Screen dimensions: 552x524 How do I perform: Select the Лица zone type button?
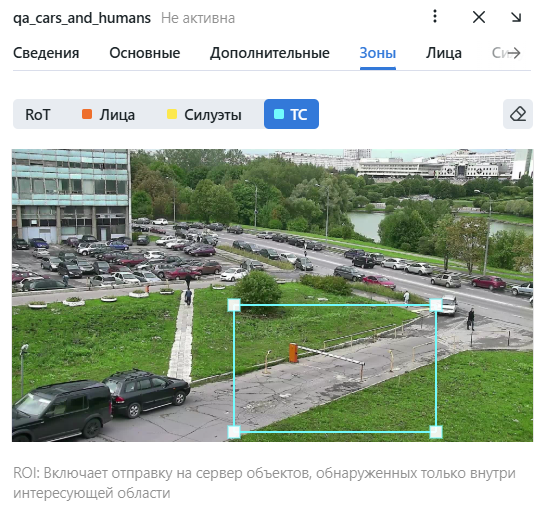108,114
